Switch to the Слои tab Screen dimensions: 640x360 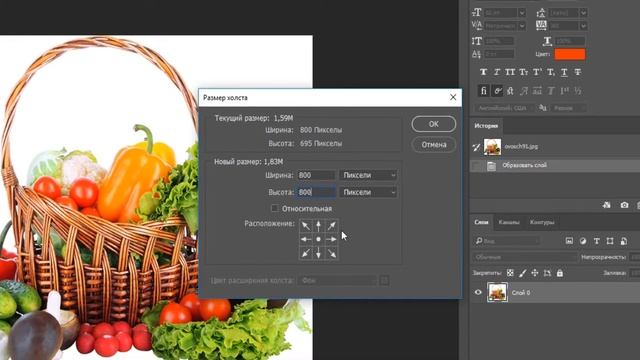point(481,222)
